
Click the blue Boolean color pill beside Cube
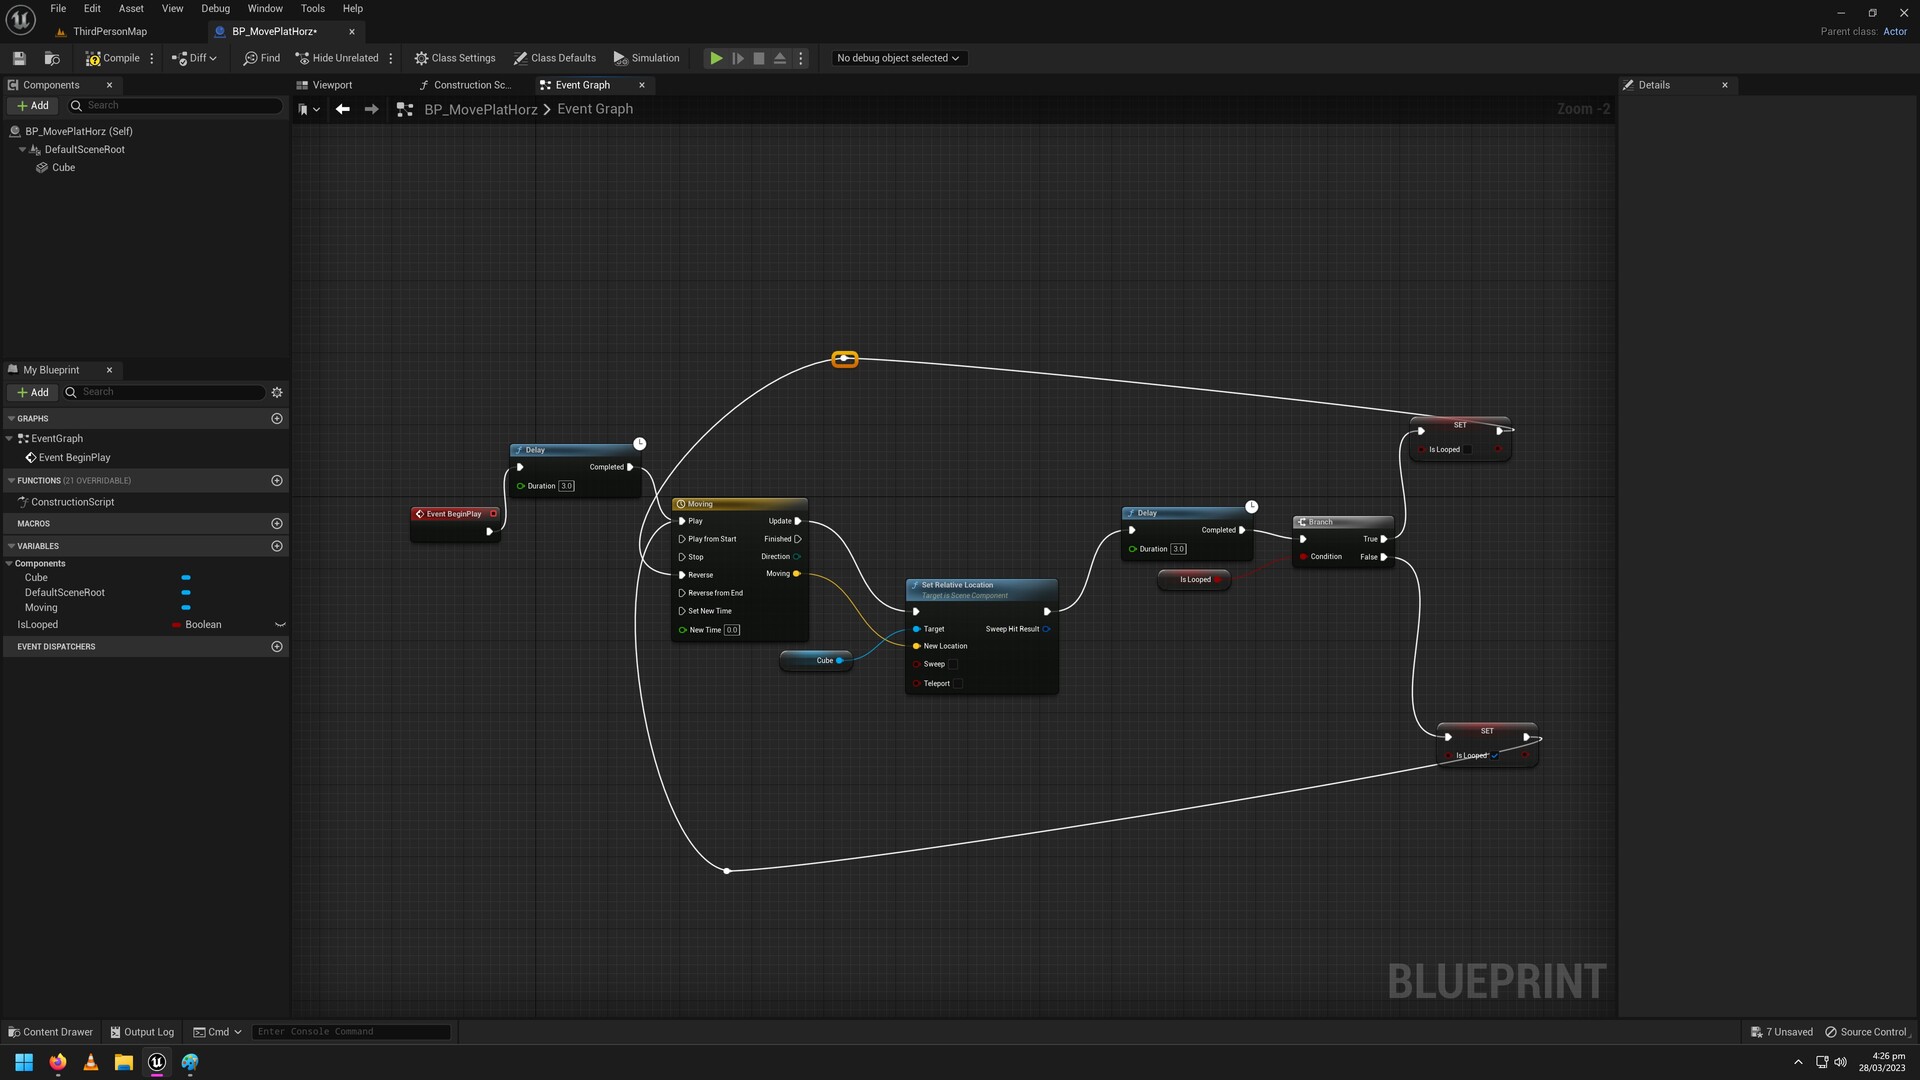pyautogui.click(x=184, y=577)
